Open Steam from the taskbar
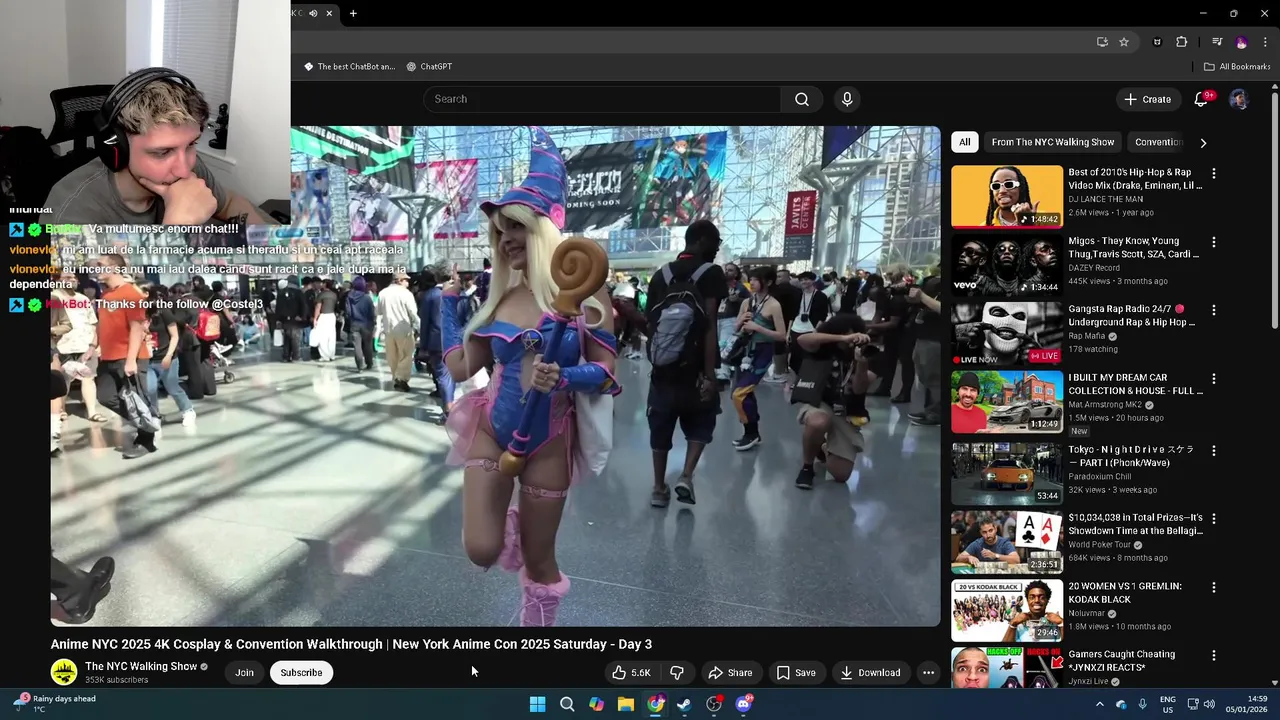The height and width of the screenshot is (720, 1280). 684,704
